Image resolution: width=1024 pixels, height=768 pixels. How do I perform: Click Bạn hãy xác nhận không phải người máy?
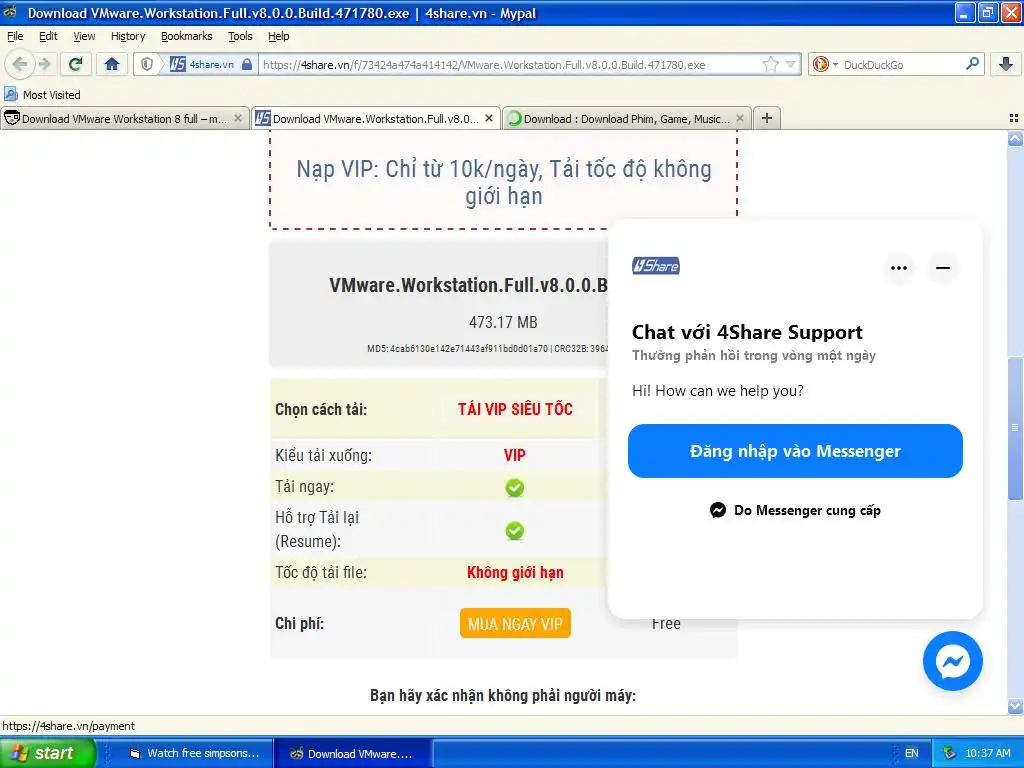pos(503,696)
